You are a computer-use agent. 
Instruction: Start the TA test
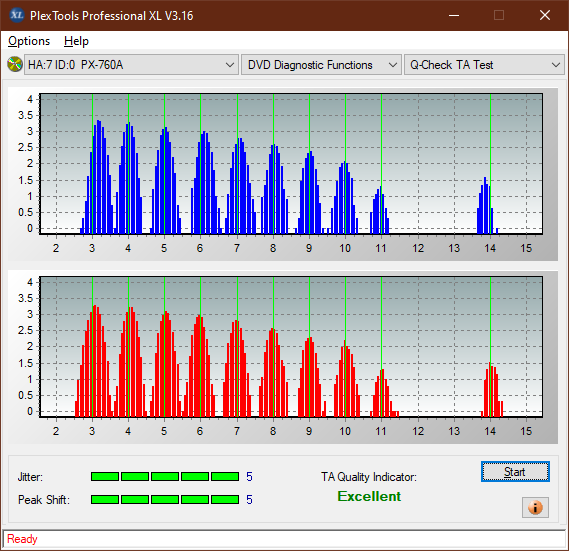pos(515,472)
